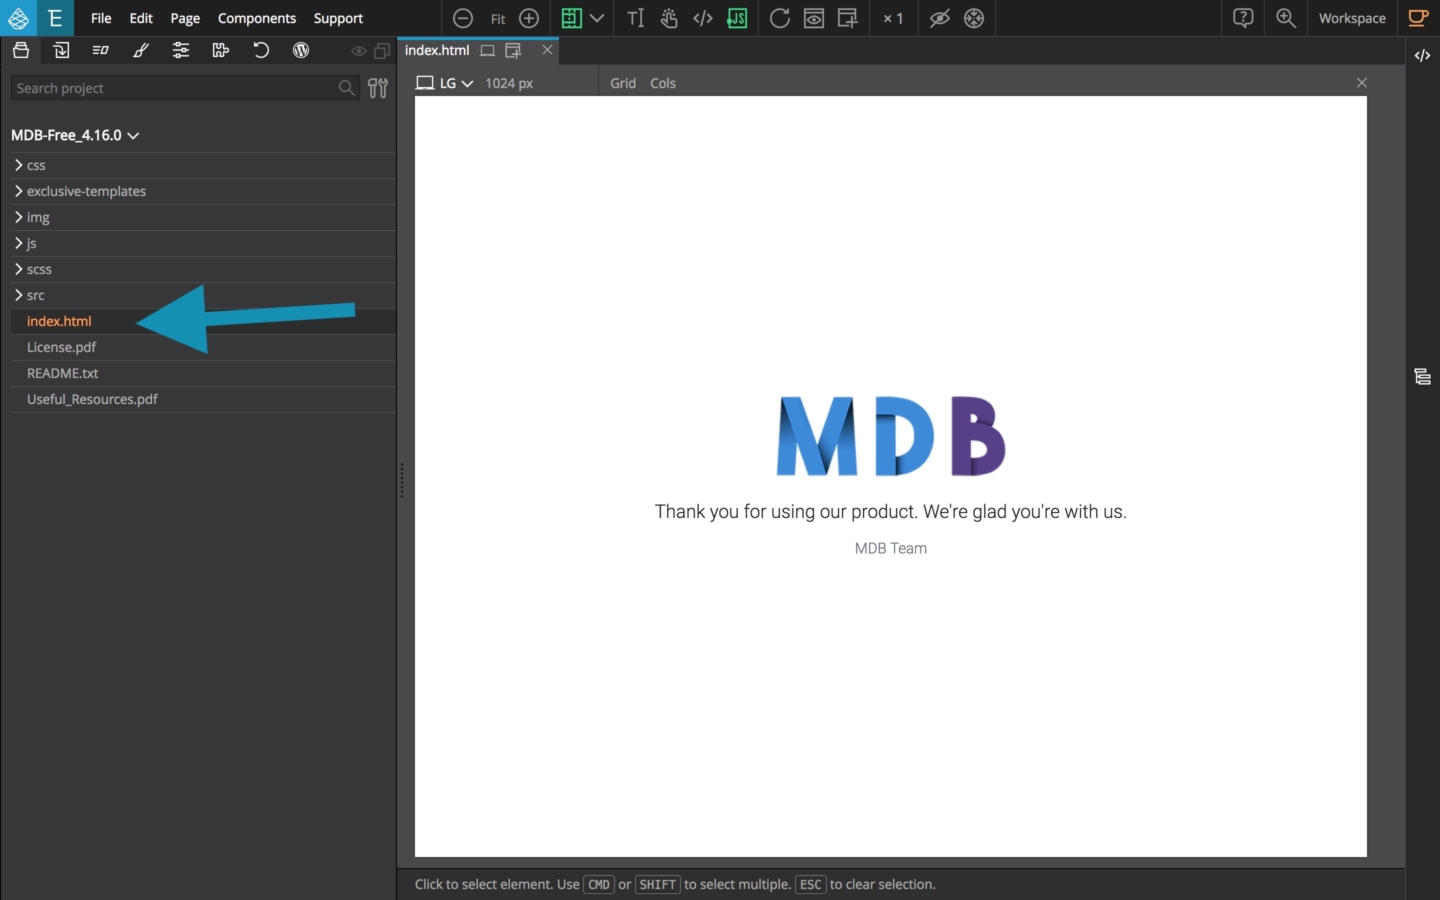Select the index.html tab

(437, 50)
